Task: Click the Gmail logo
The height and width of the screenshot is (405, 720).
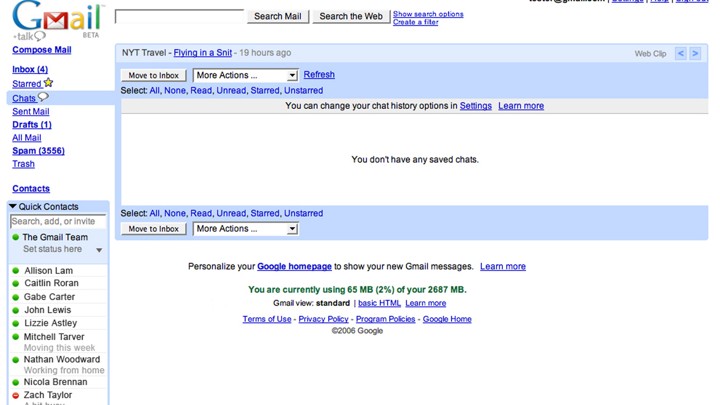Action: (x=57, y=20)
